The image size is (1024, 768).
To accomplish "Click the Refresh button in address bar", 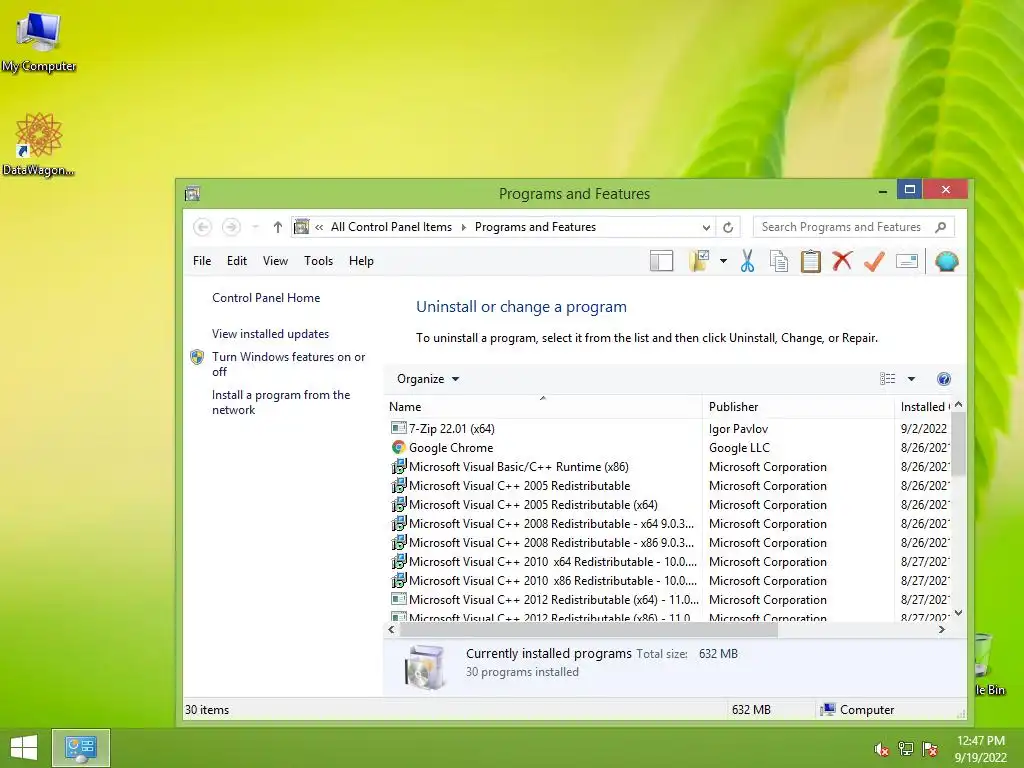I will click(728, 227).
